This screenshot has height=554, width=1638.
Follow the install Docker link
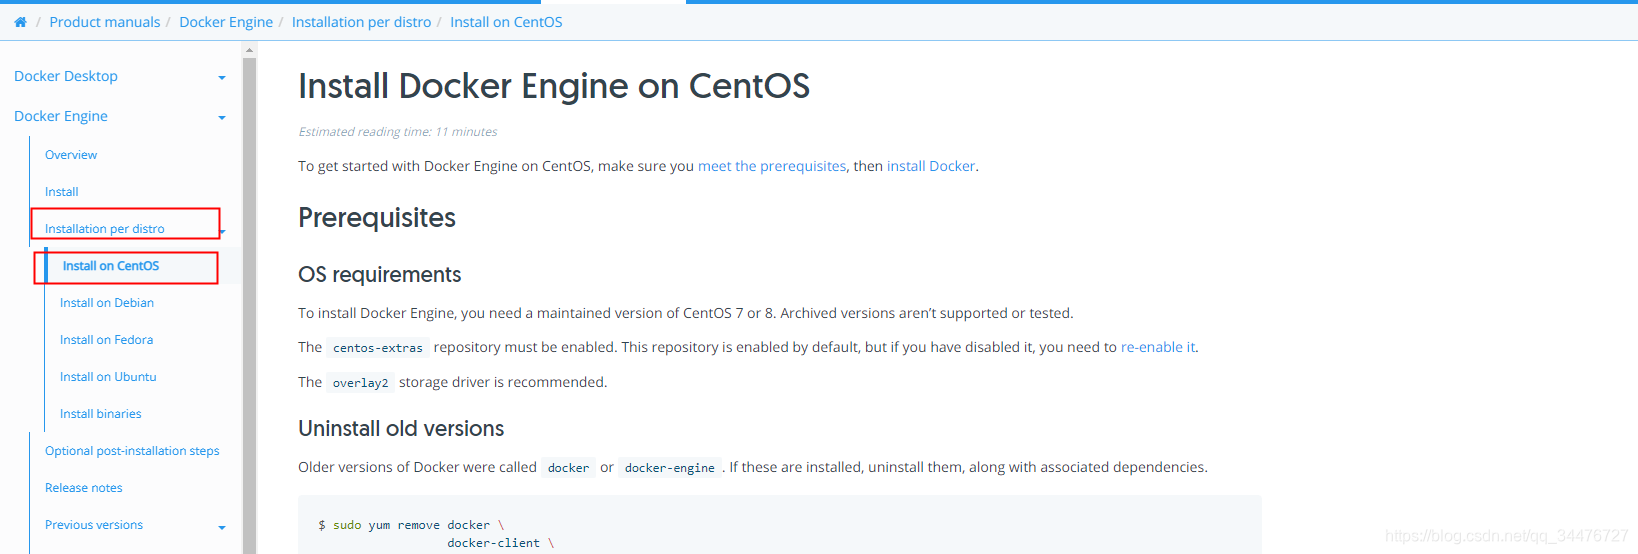pyautogui.click(x=931, y=166)
